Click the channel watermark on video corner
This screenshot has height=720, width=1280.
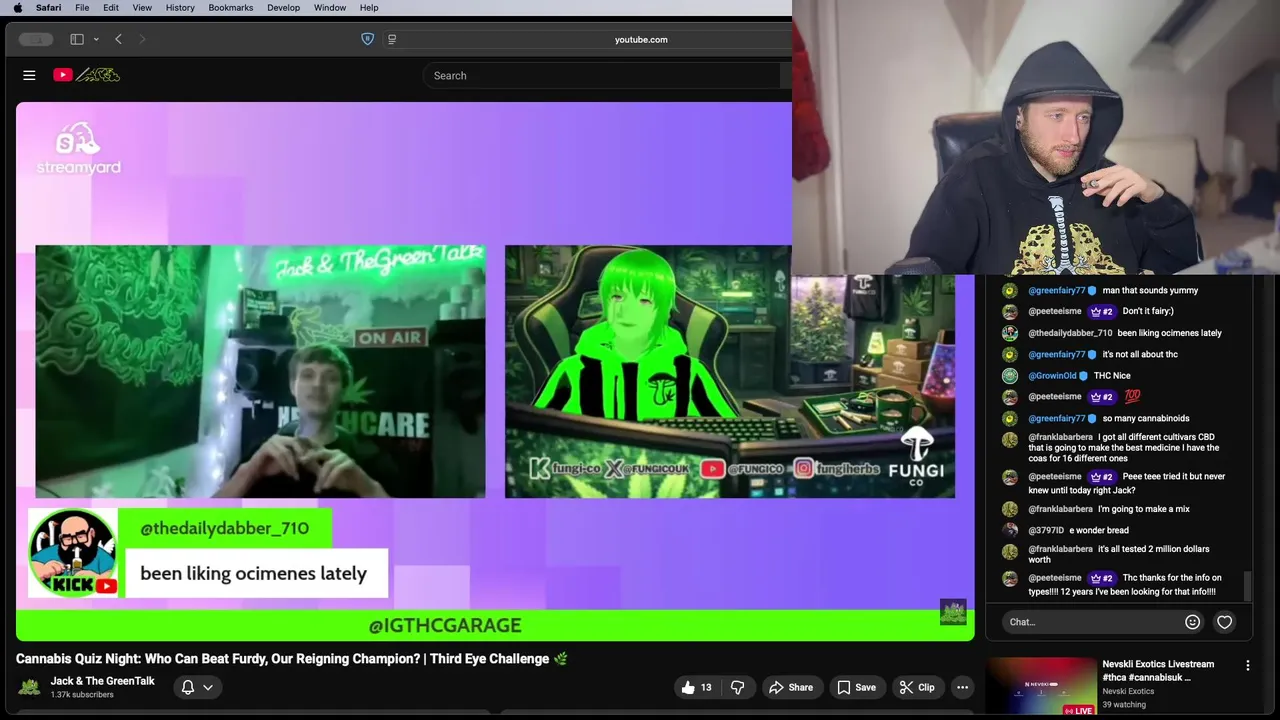click(953, 612)
